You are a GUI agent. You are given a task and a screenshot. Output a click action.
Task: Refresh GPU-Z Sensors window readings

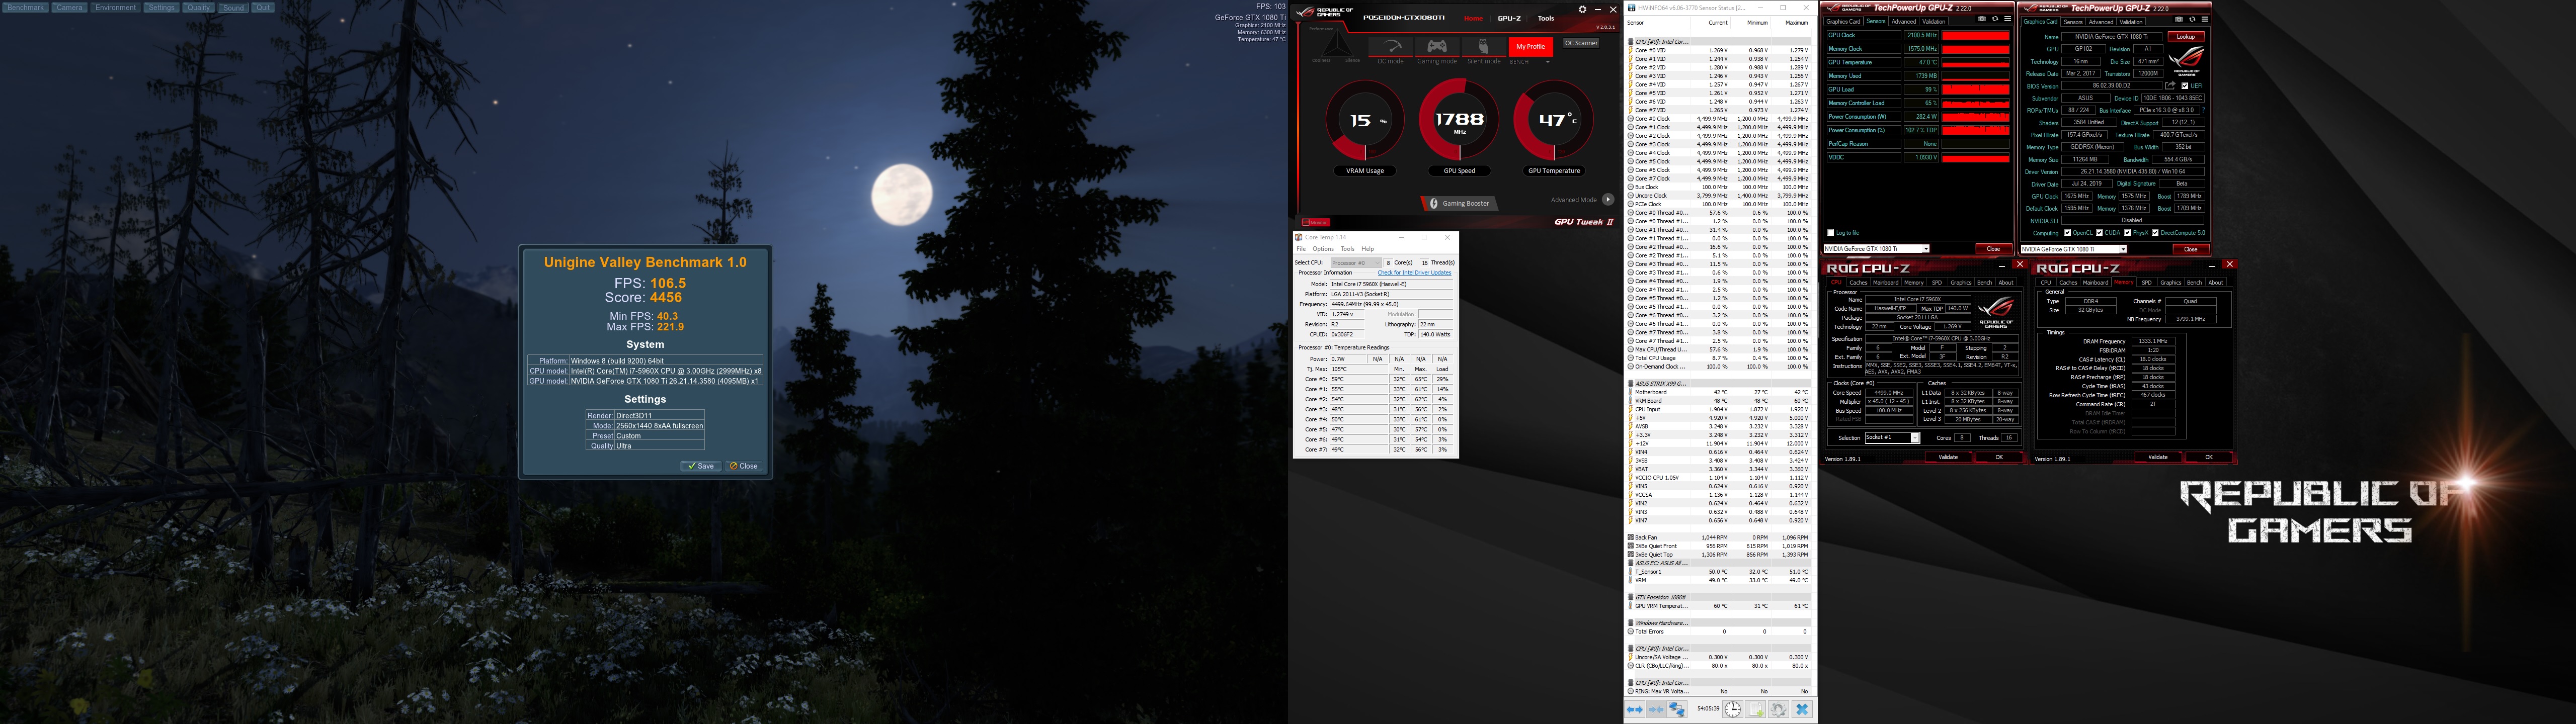coord(1995,19)
